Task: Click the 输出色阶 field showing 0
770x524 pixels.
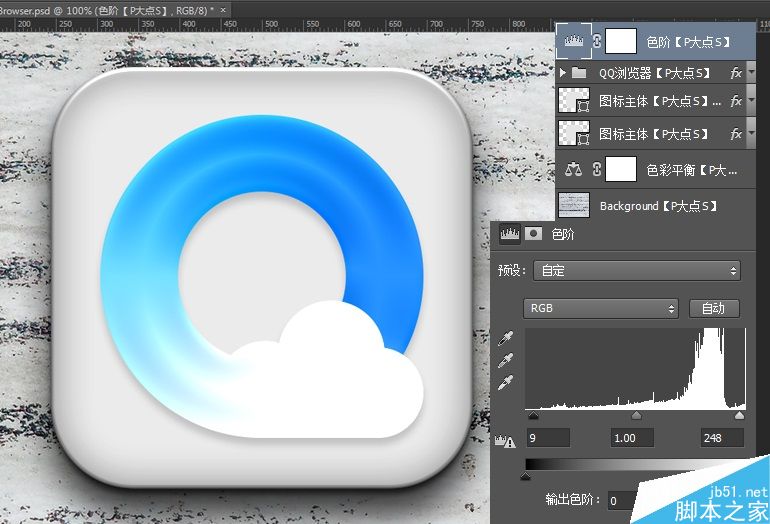Action: point(623,501)
